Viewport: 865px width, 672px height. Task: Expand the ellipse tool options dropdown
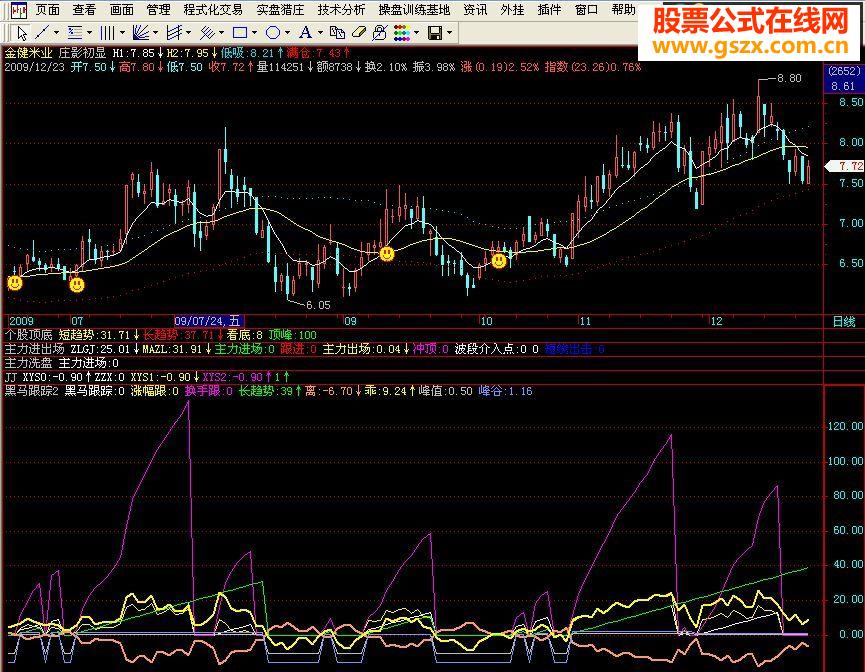click(287, 34)
